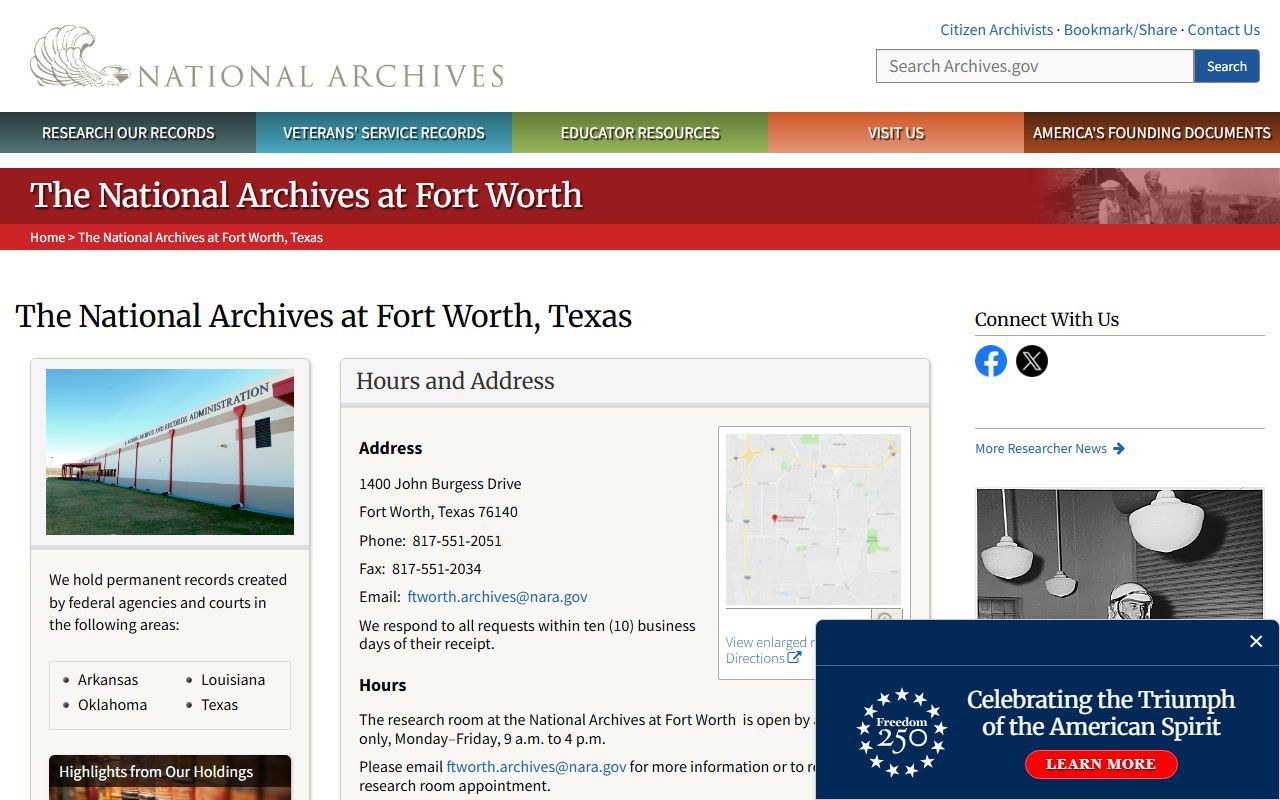Click the fax number 817-551-2034
The width and height of the screenshot is (1280, 800).
(x=437, y=569)
